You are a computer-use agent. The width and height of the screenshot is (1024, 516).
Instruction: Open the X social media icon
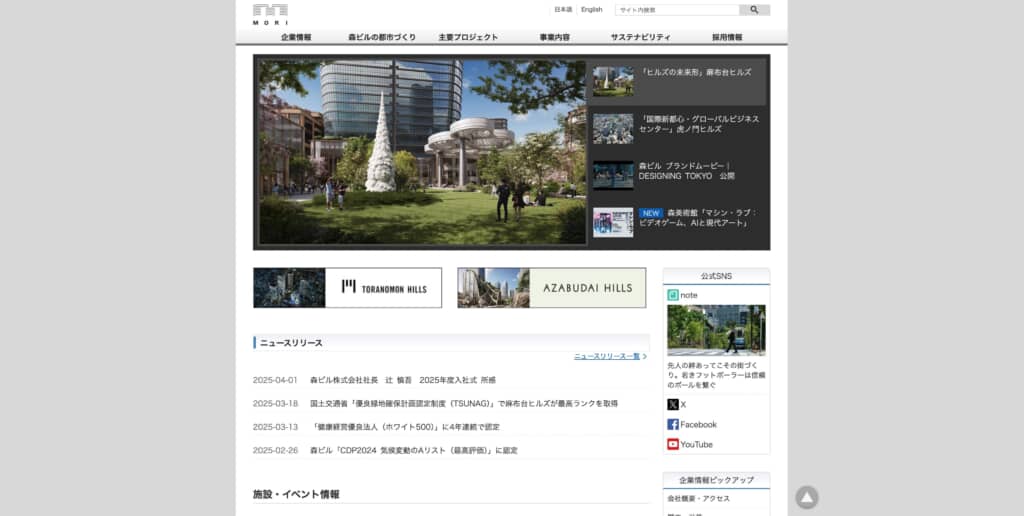click(x=673, y=404)
